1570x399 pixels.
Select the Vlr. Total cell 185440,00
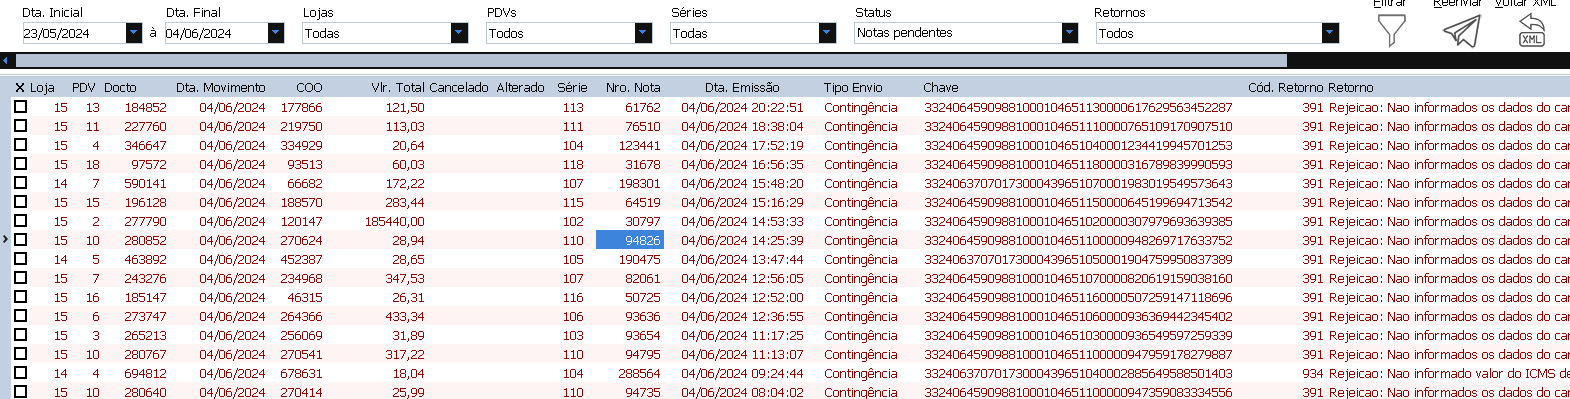point(394,221)
